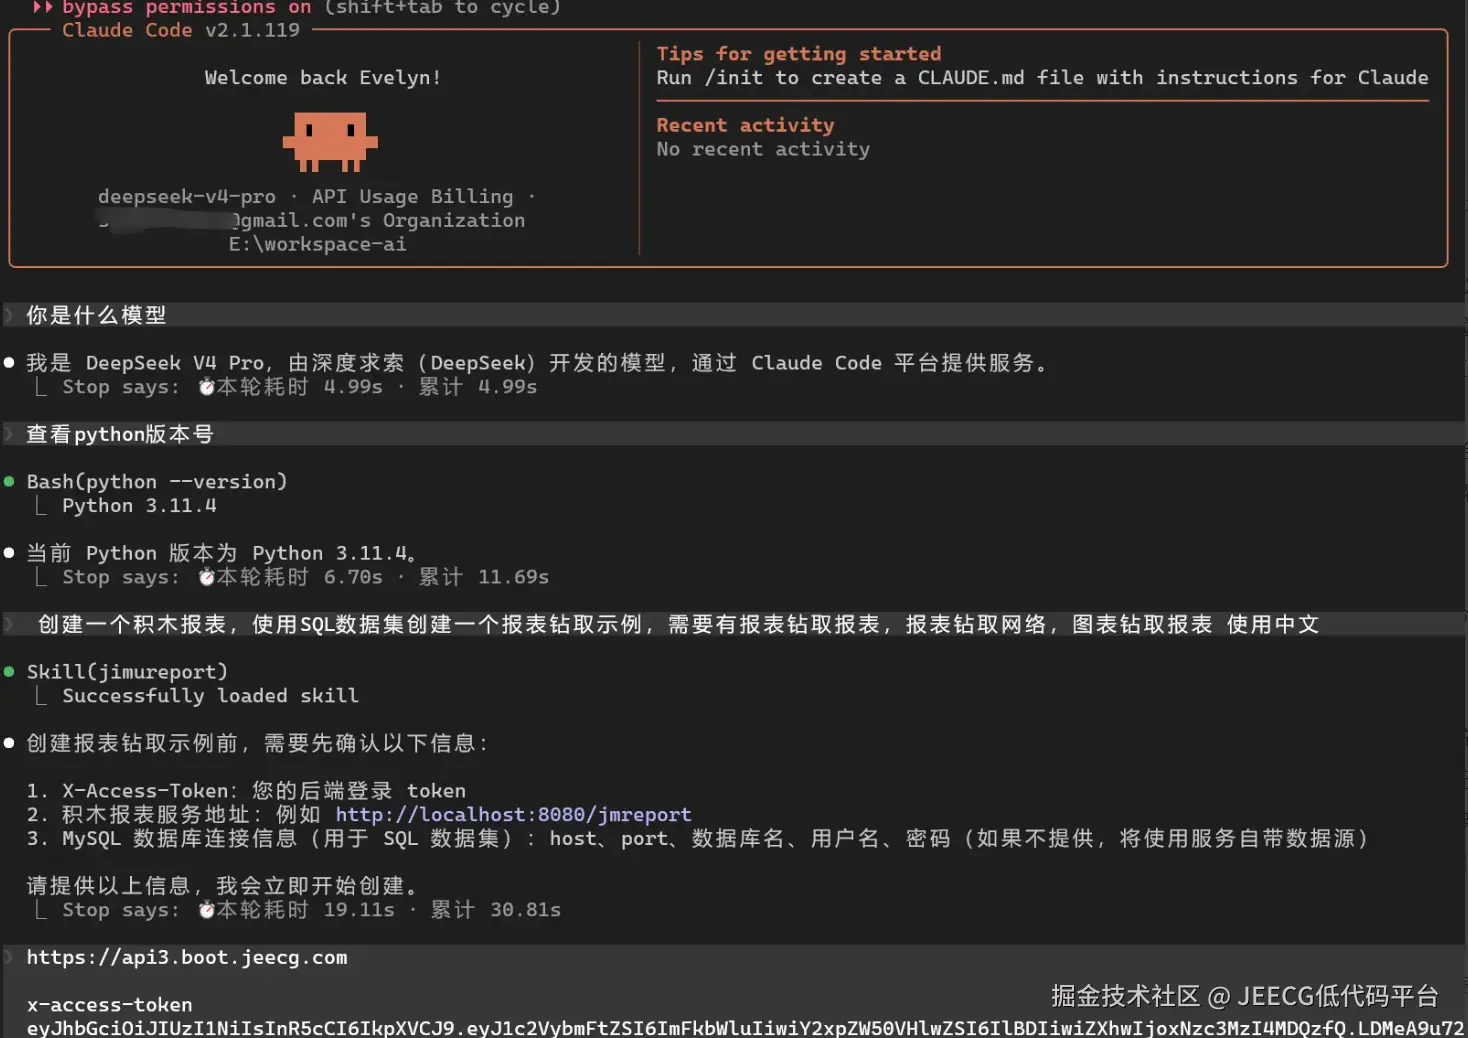Click the 'x-access-token' label line
The image size is (1468, 1038).
[x=109, y=1005]
